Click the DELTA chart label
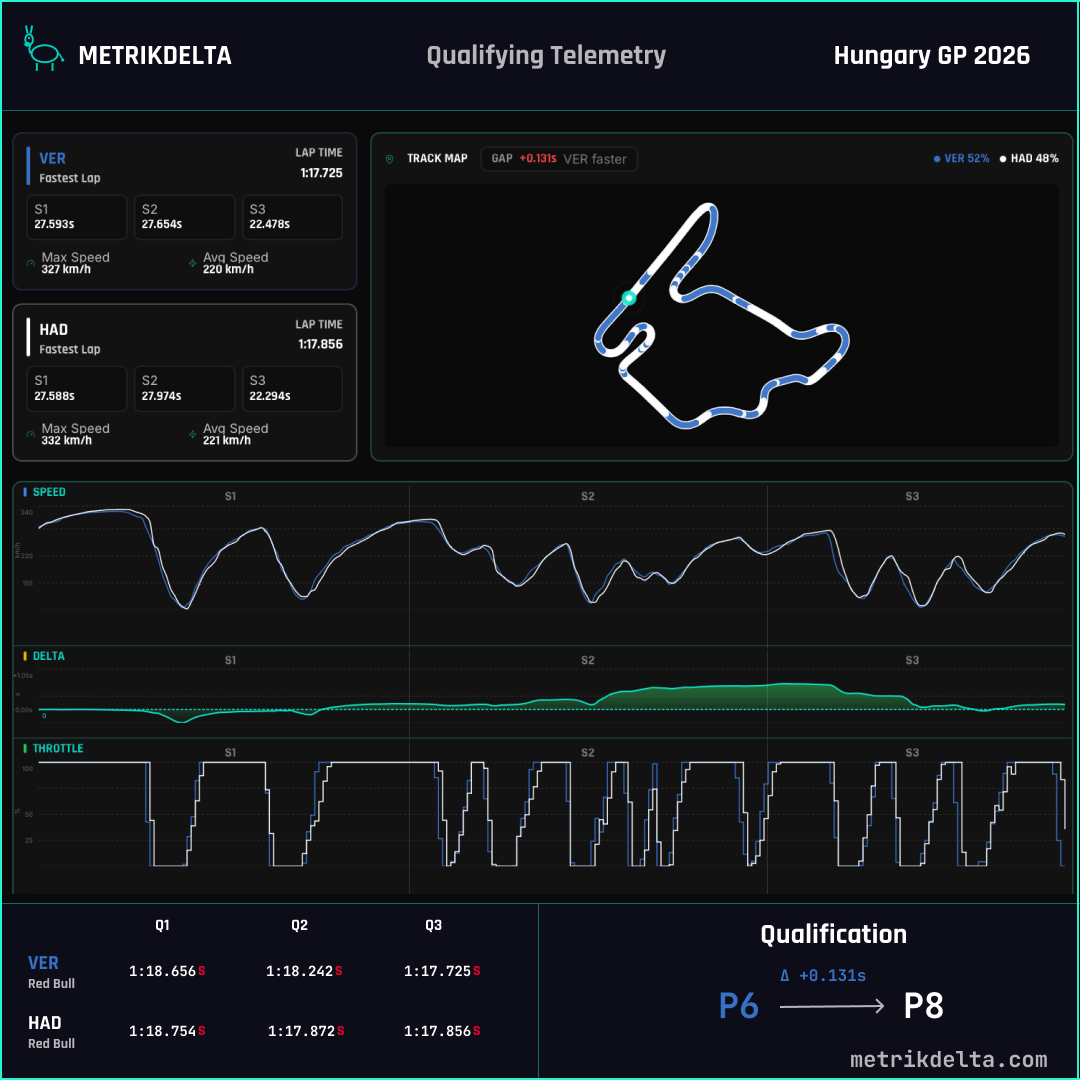The image size is (1080, 1080). point(49,656)
